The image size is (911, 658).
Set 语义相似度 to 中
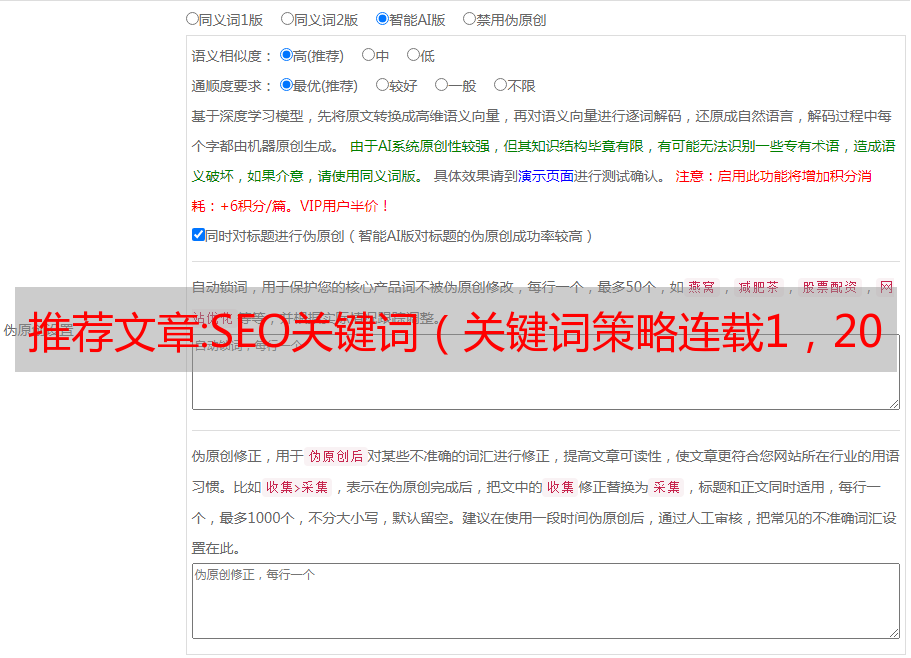pyautogui.click(x=368, y=55)
